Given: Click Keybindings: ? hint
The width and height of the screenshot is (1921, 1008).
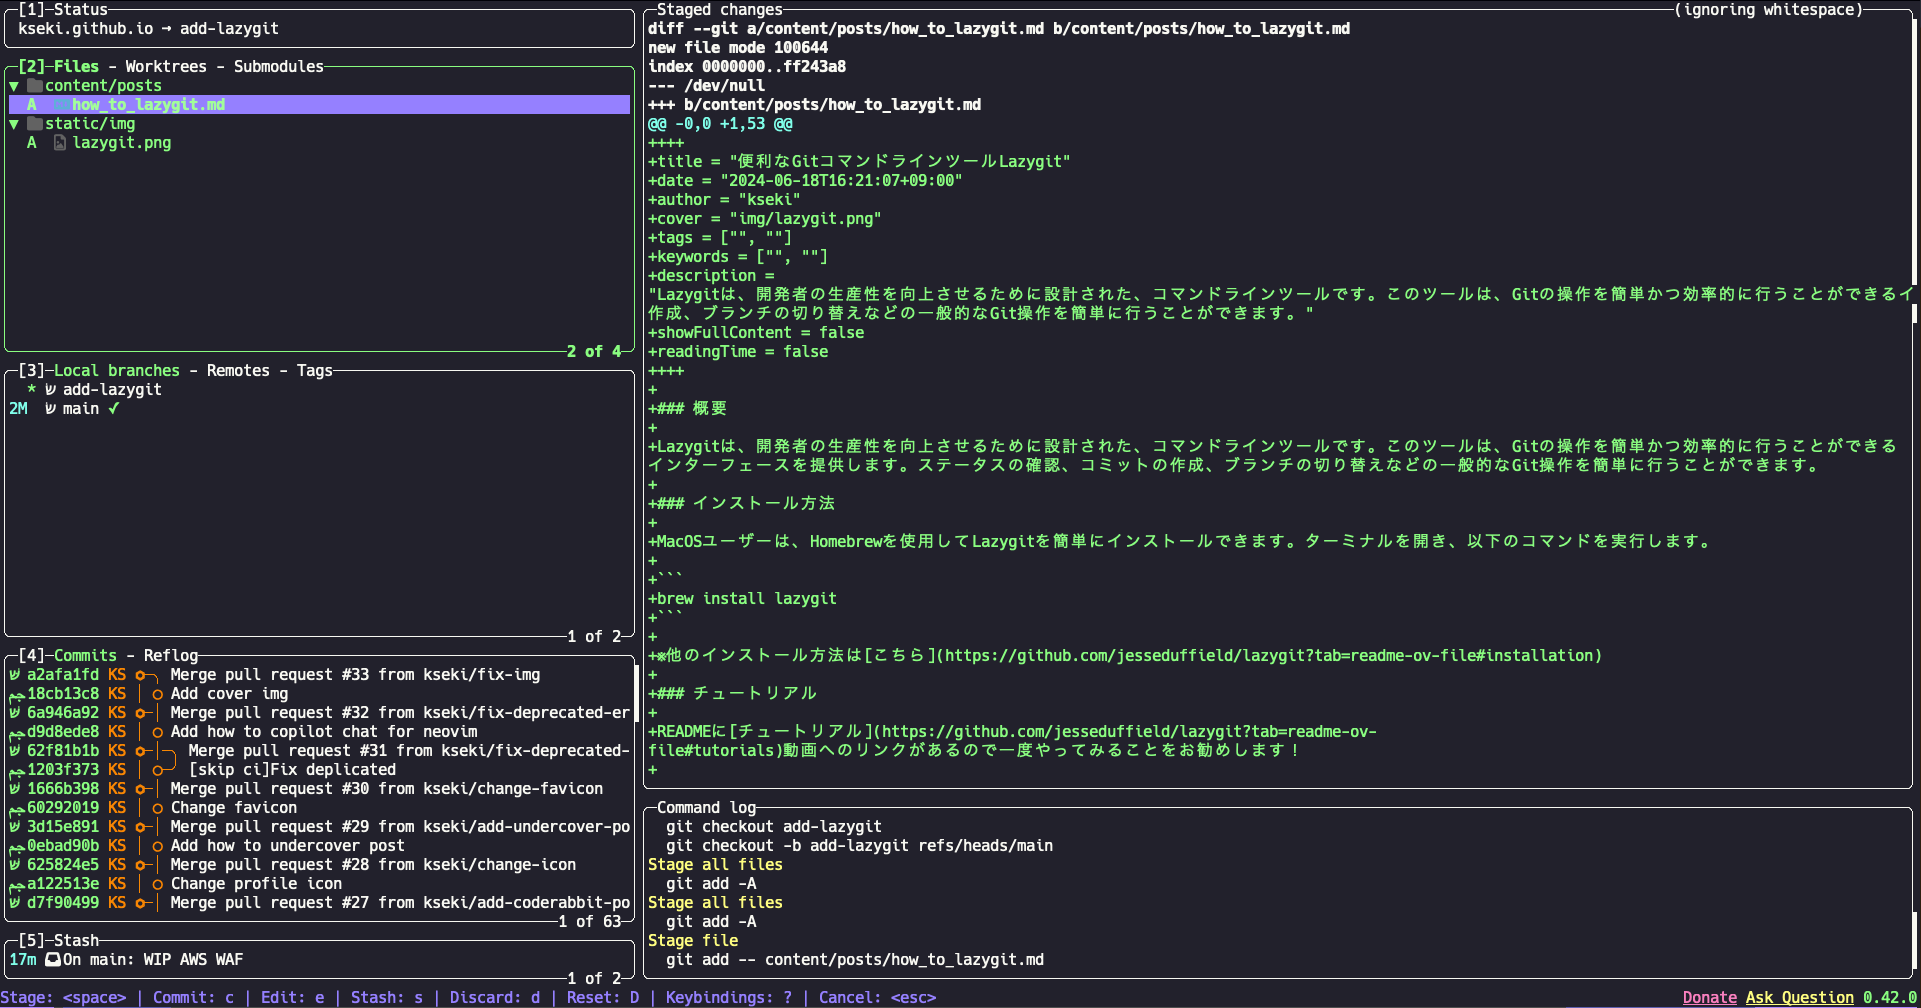Looking at the screenshot, I should pyautogui.click(x=729, y=998).
